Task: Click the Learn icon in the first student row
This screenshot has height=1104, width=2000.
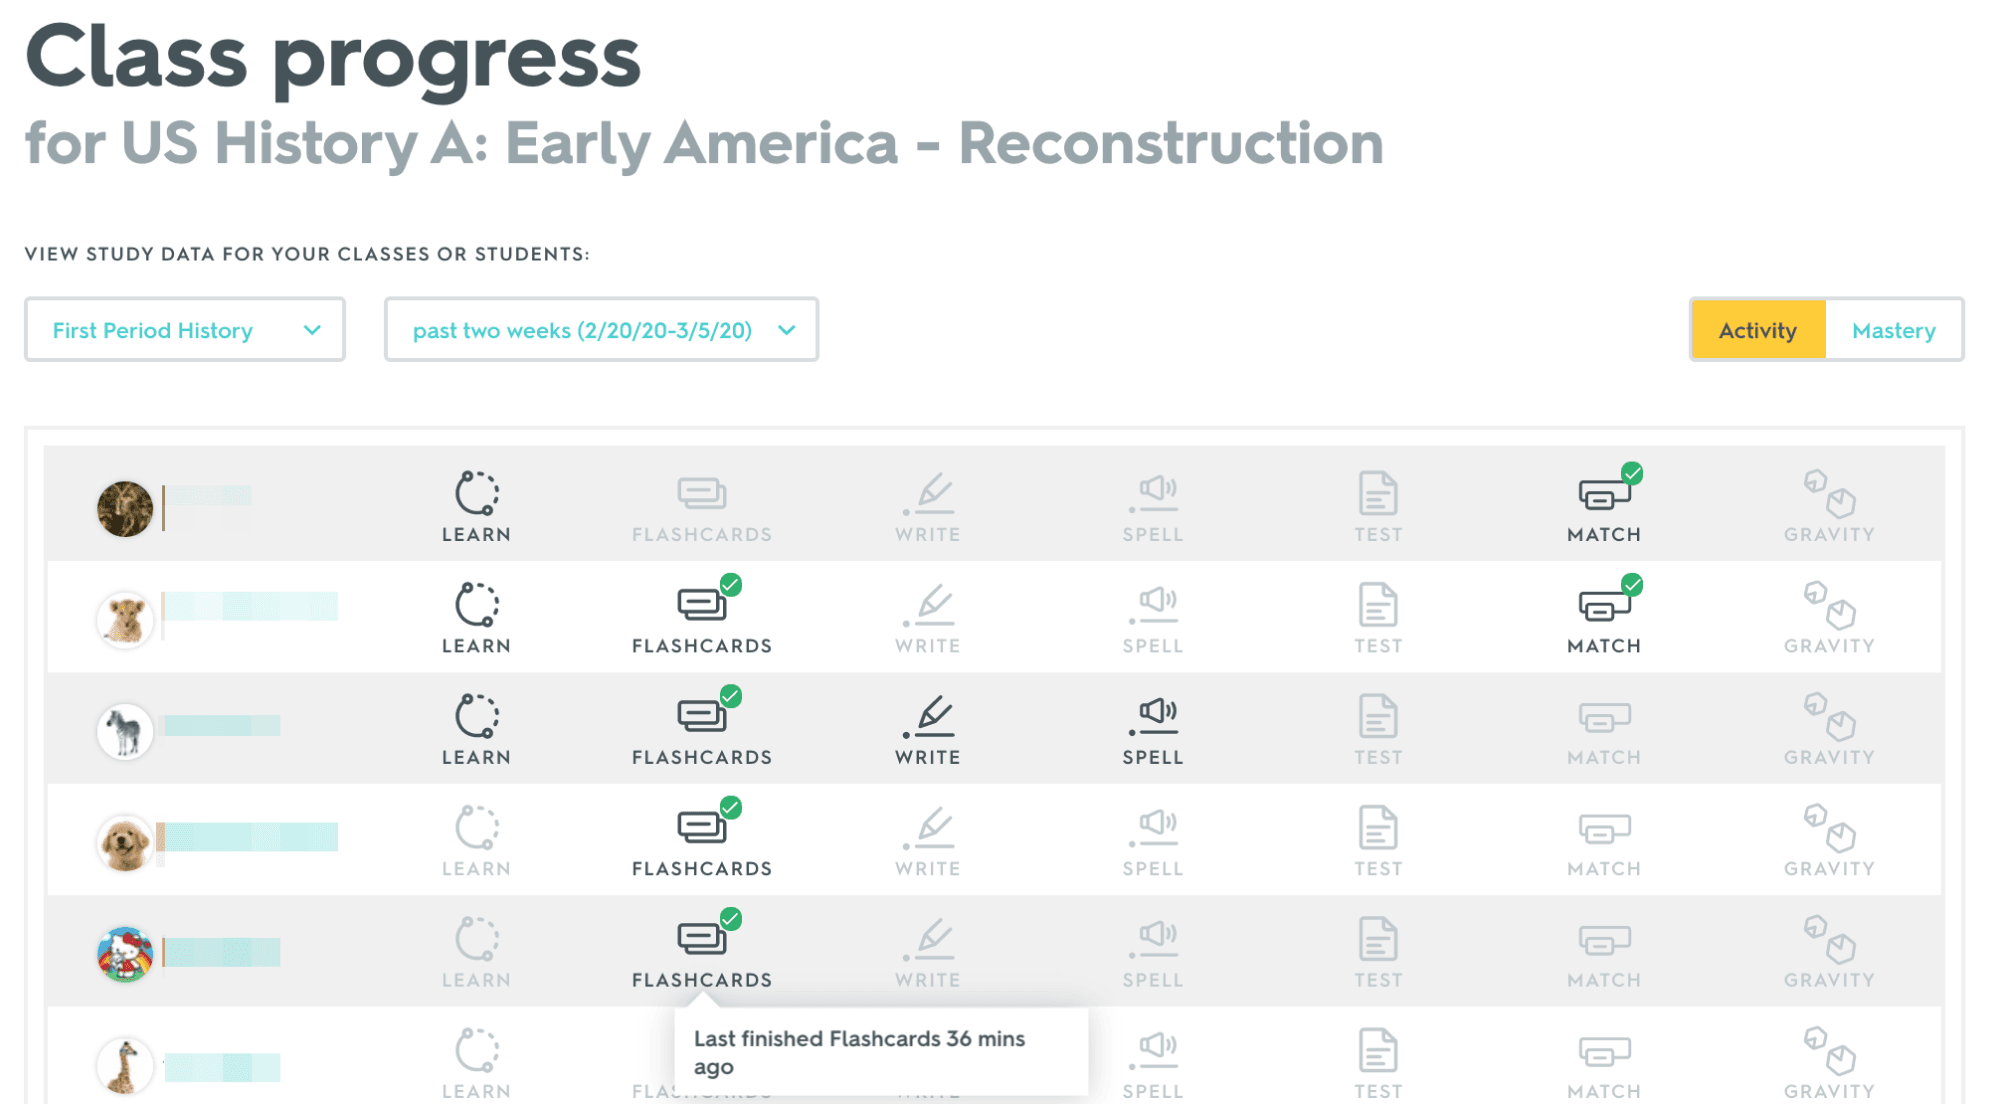Action: (x=477, y=494)
